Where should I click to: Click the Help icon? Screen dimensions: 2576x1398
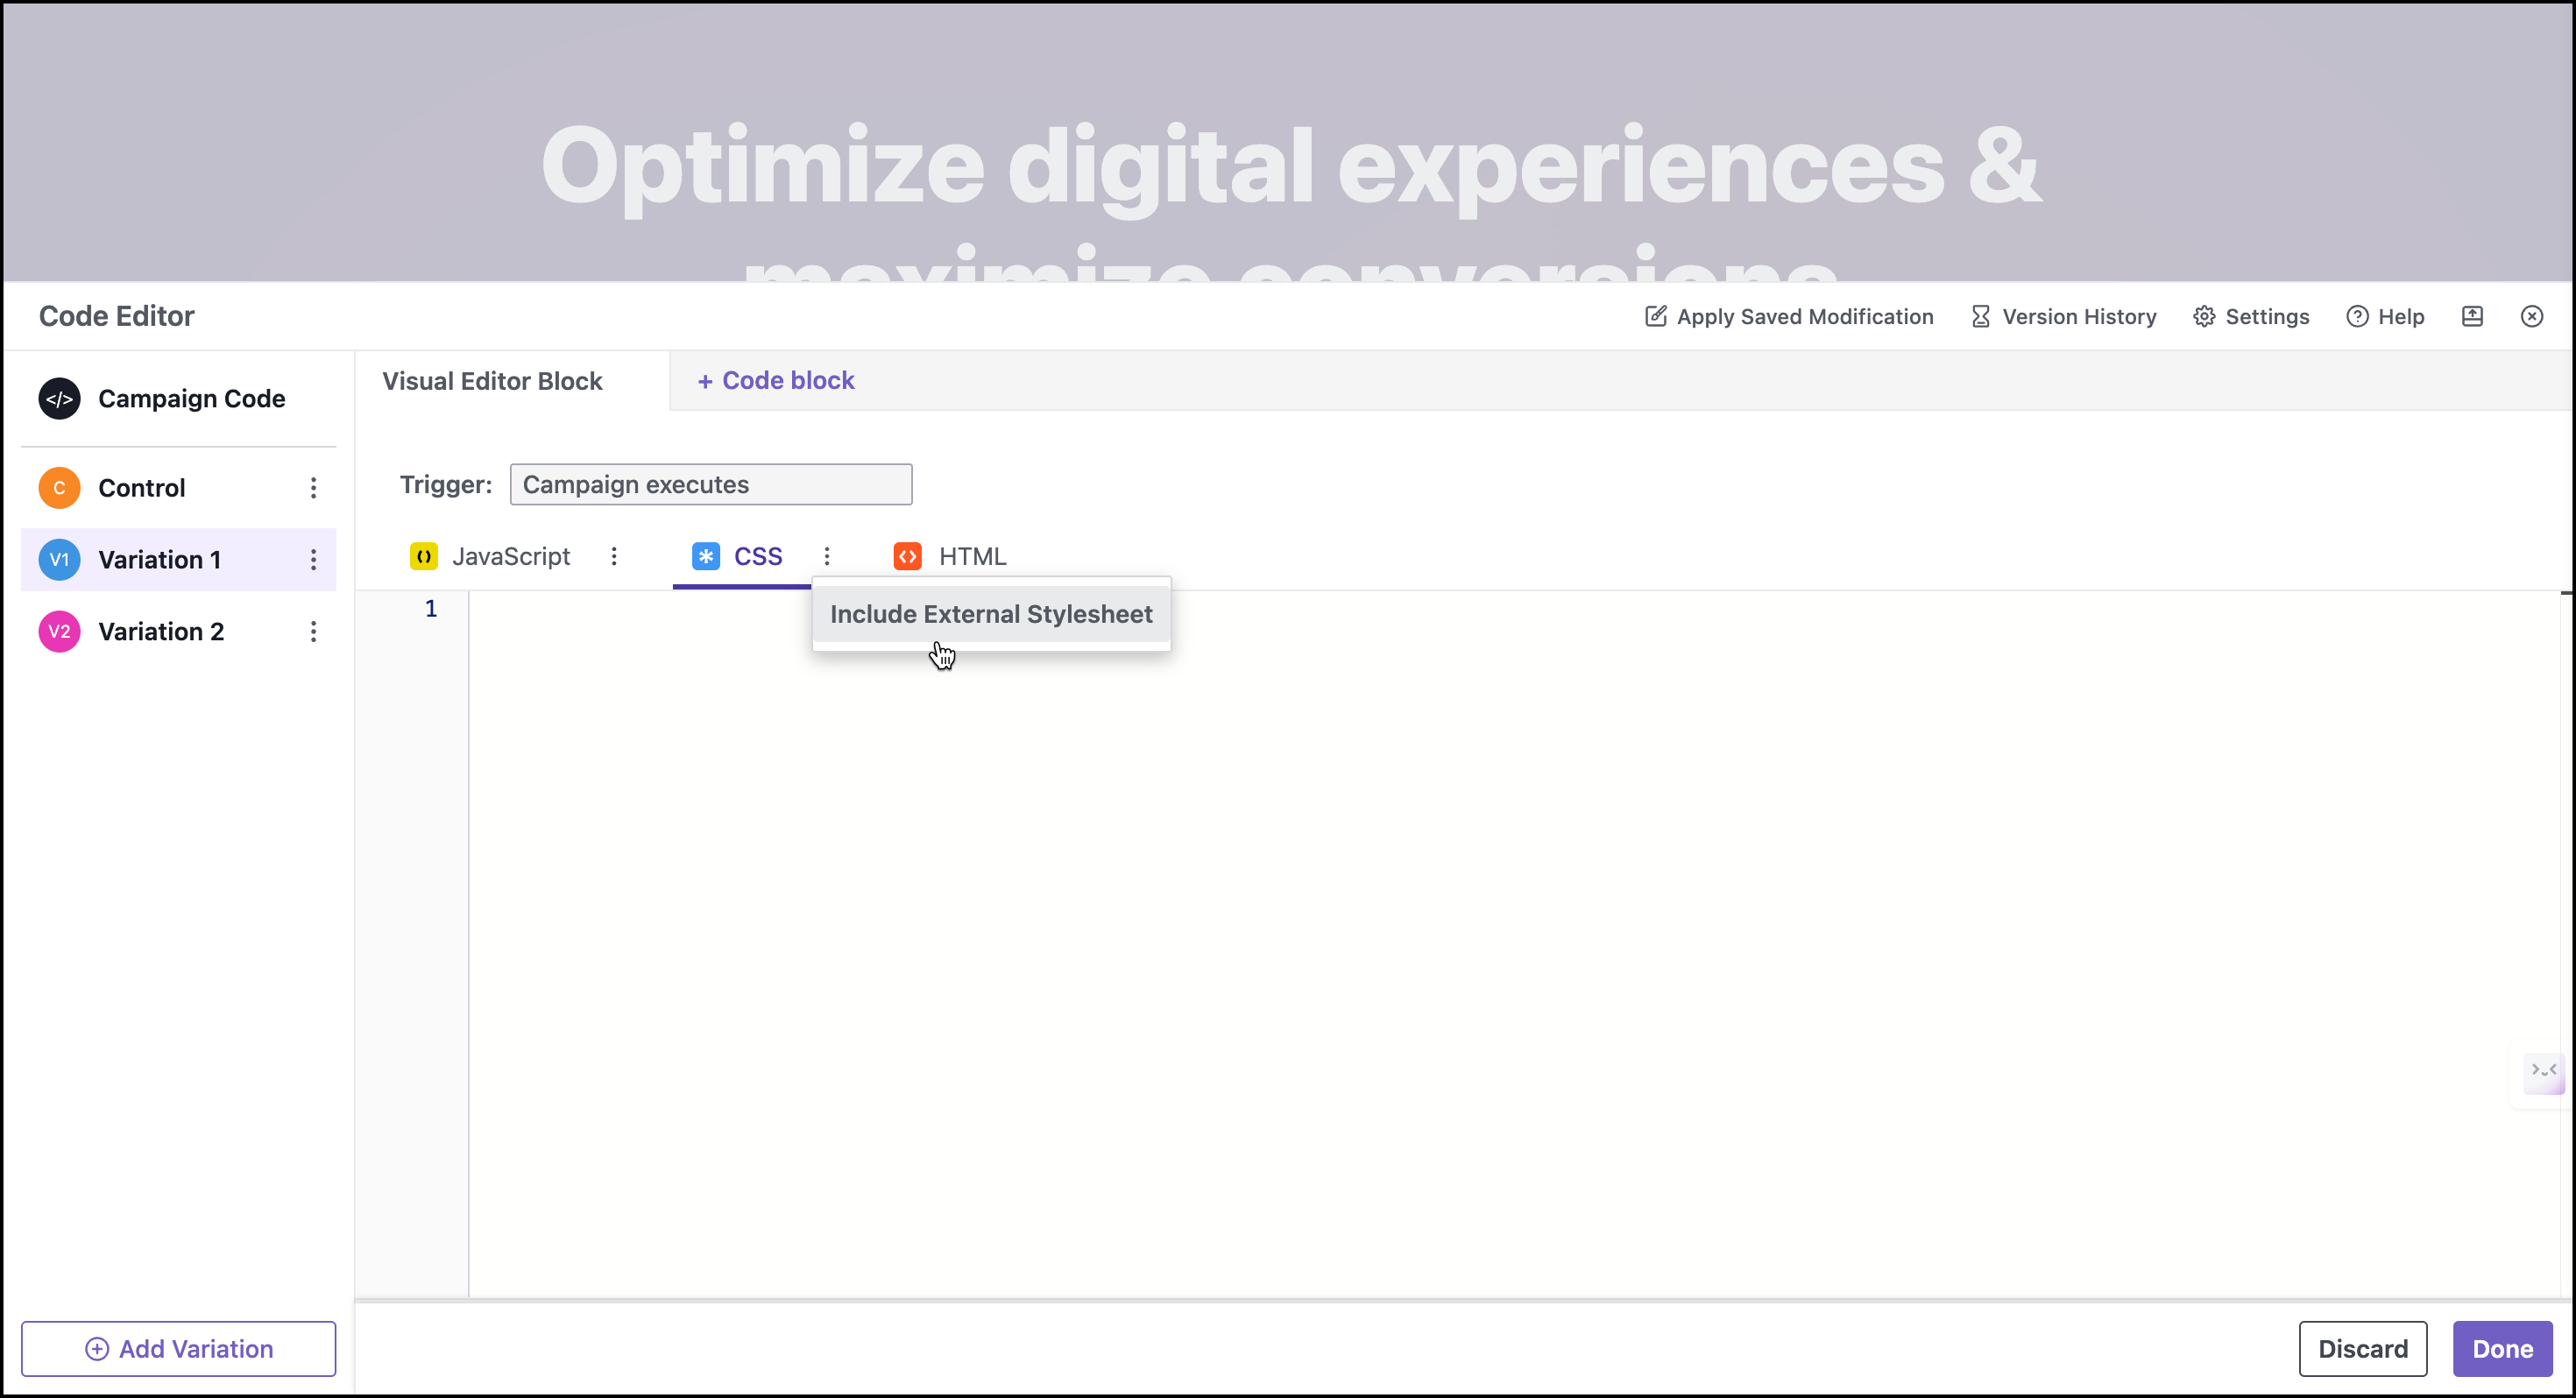pos(2386,316)
